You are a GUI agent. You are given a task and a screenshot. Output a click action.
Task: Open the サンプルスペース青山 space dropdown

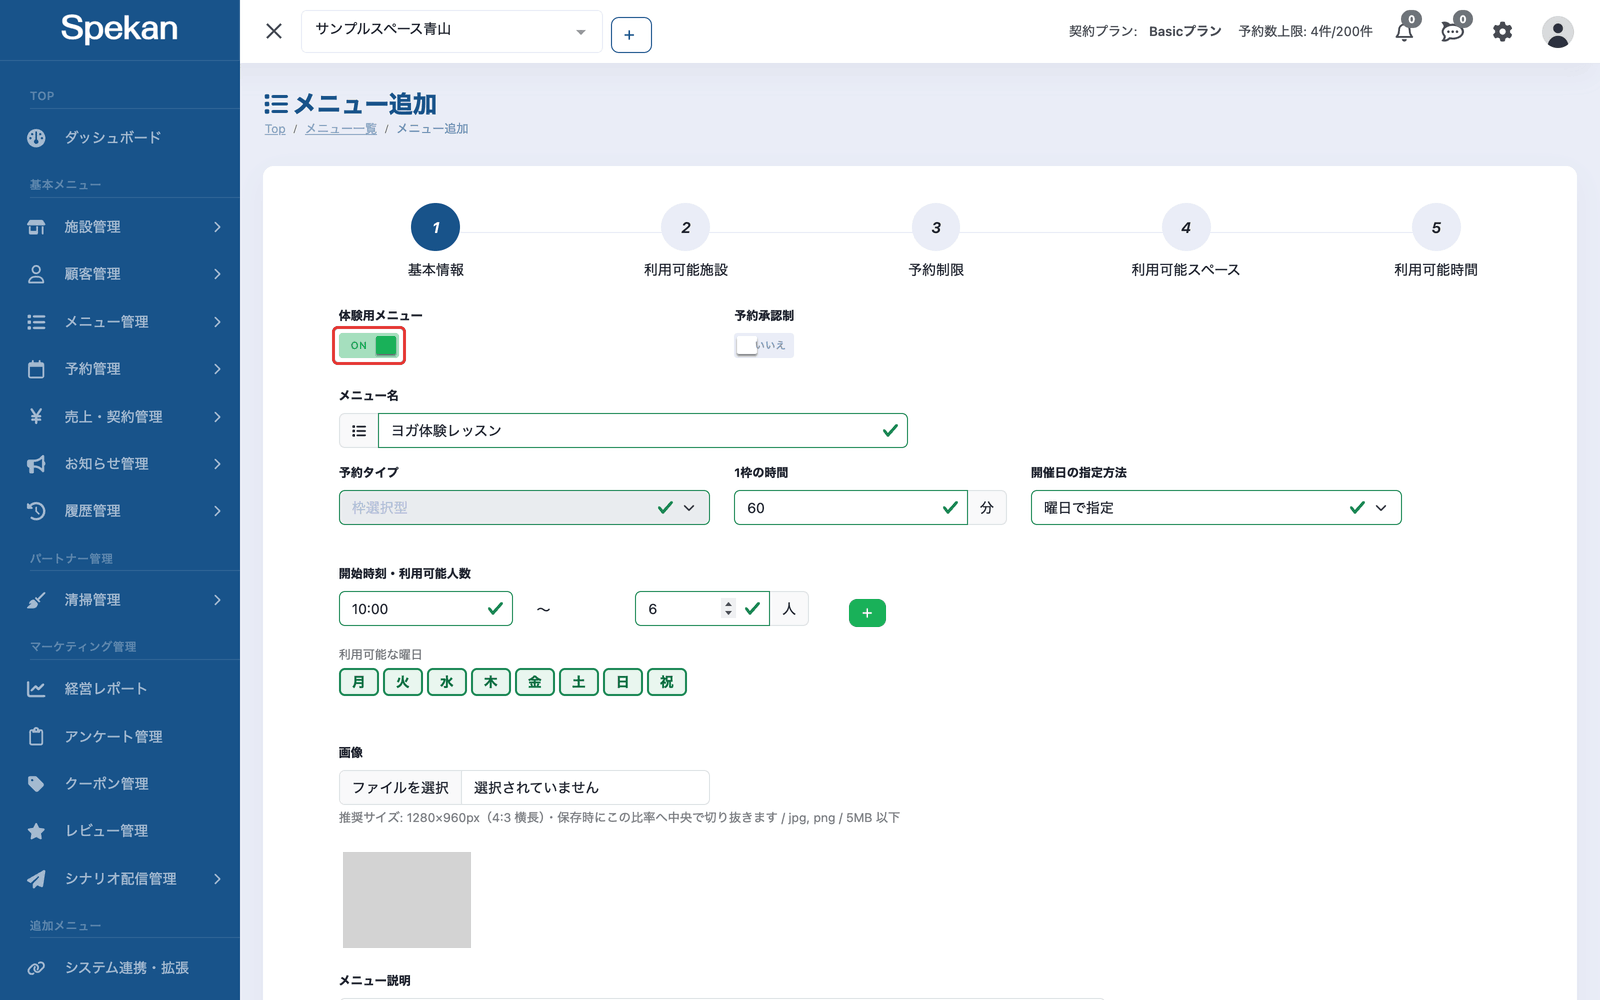[452, 31]
